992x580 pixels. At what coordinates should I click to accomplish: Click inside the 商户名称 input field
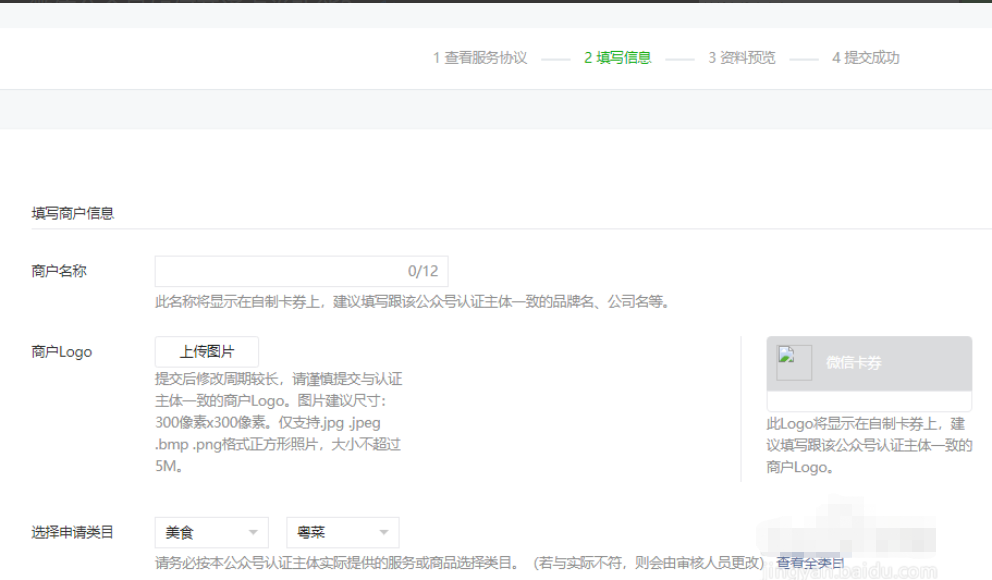pyautogui.click(x=280, y=270)
